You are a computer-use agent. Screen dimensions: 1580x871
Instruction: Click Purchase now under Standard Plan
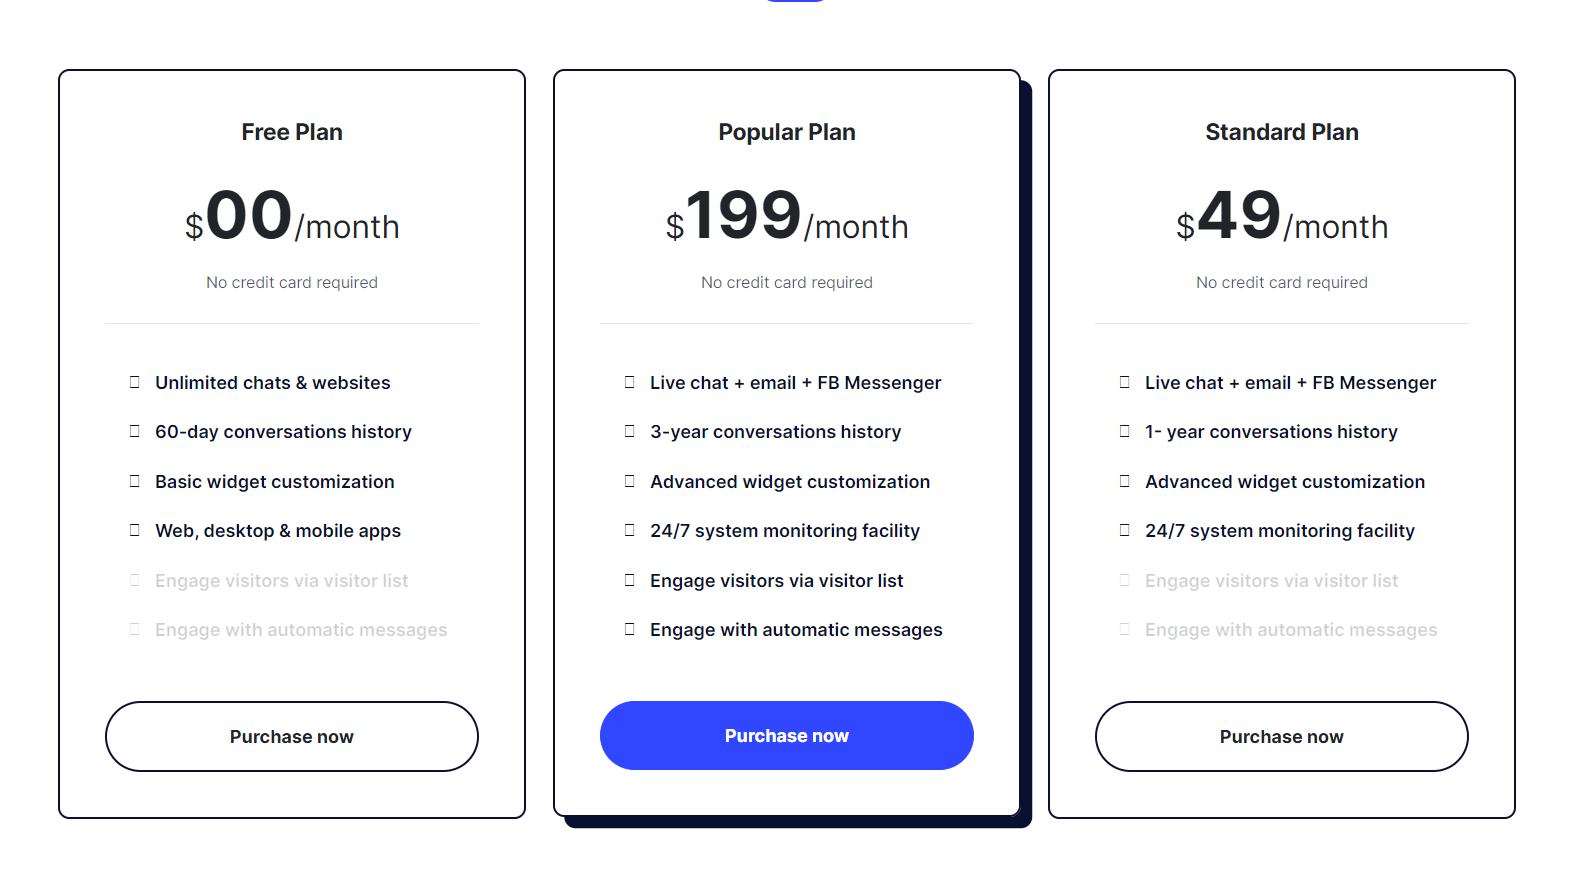1282,737
